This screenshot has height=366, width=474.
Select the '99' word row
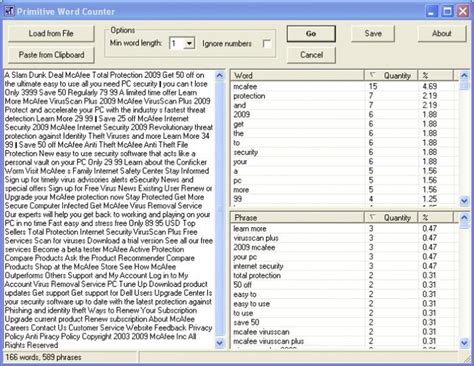pyautogui.click(x=345, y=199)
